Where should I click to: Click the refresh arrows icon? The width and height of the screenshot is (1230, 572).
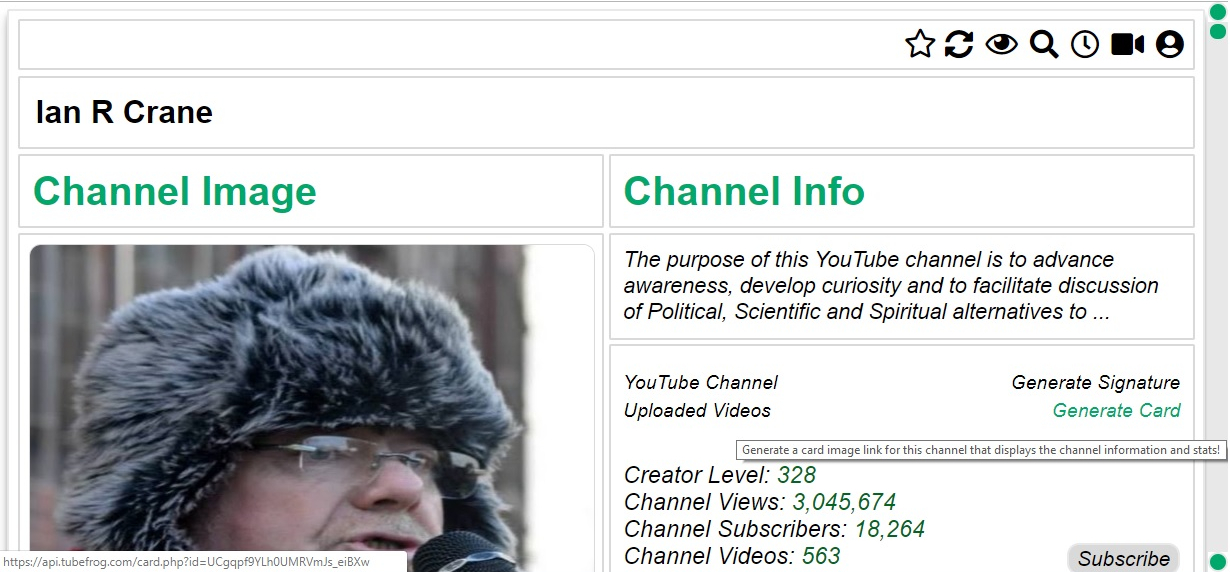click(959, 44)
